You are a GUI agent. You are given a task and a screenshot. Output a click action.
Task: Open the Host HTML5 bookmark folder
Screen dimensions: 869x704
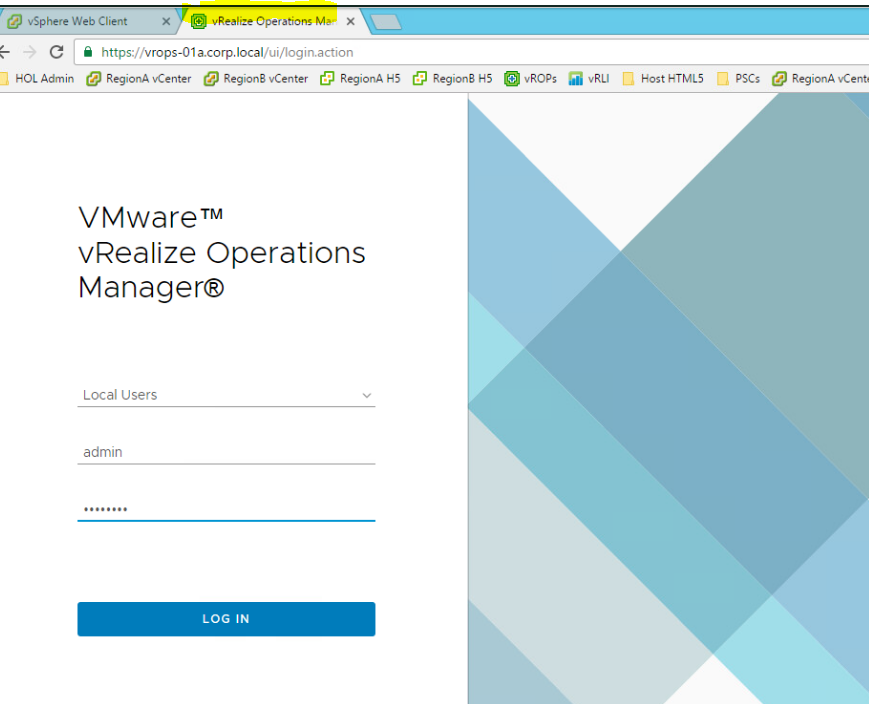click(663, 79)
